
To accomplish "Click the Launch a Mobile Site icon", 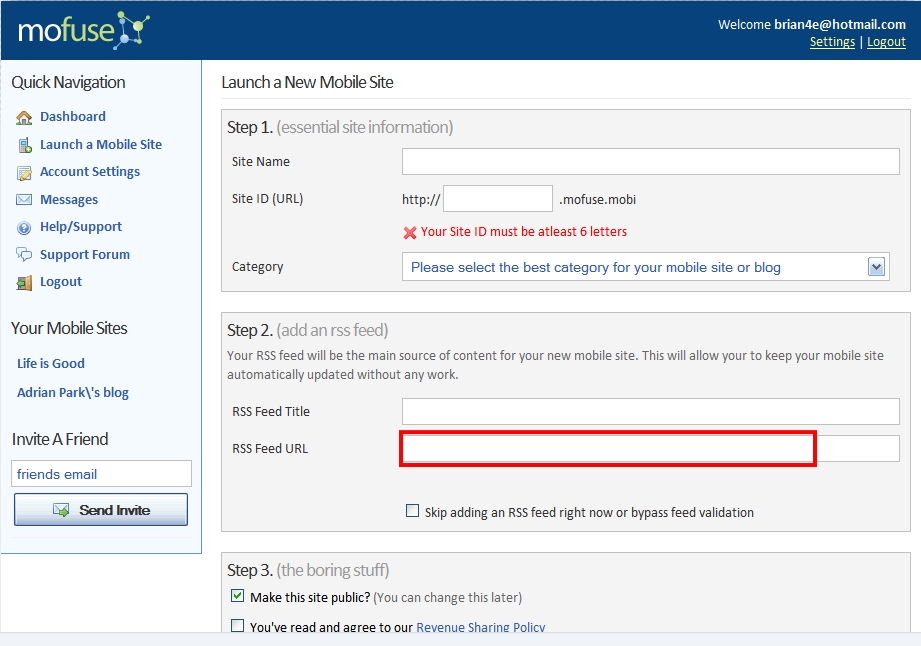I will (24, 145).
